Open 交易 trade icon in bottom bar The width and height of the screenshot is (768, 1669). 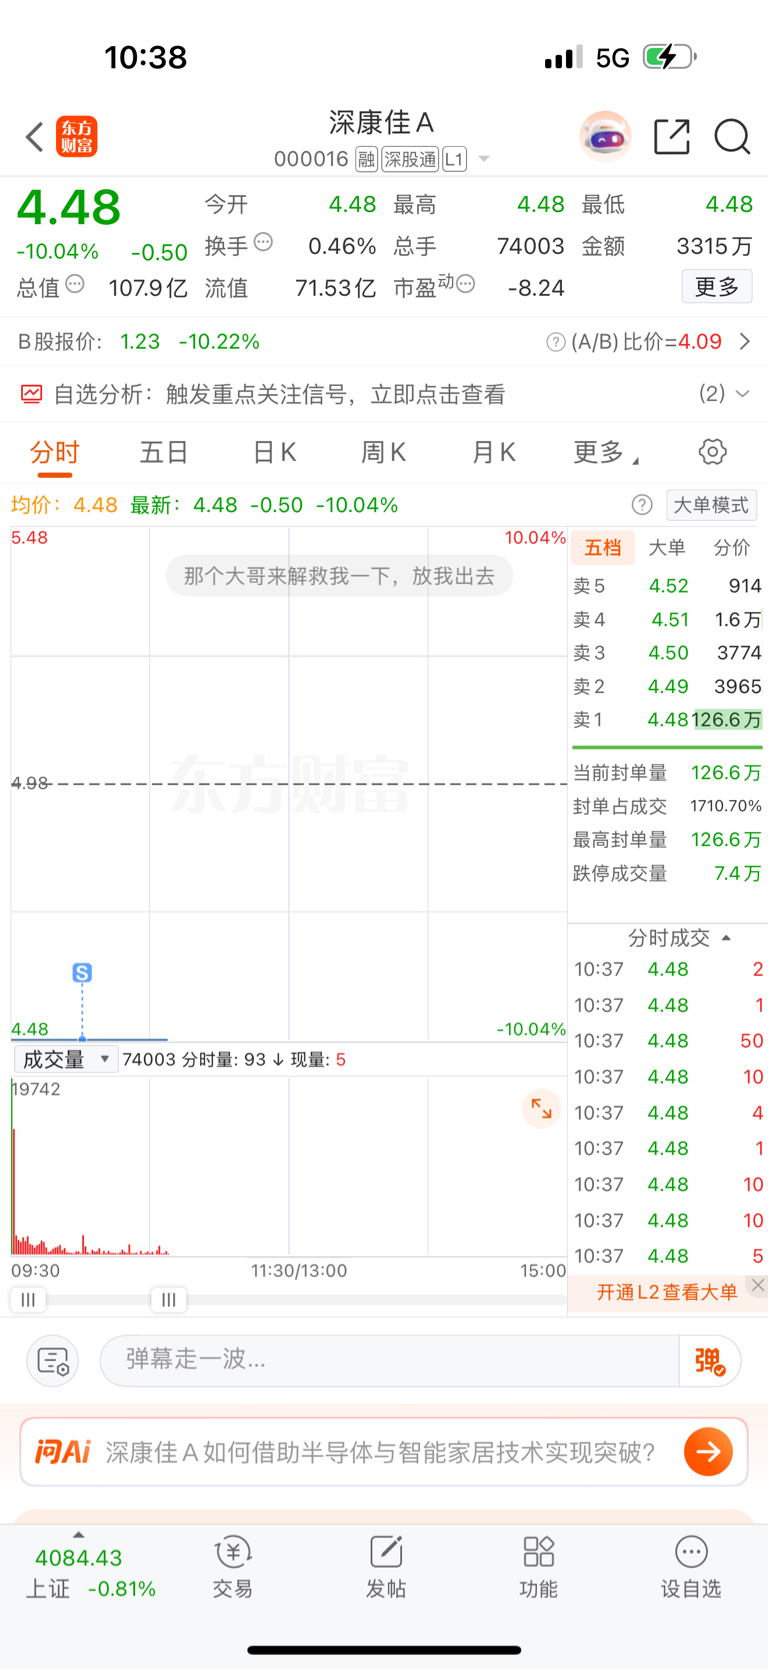pos(232,1567)
